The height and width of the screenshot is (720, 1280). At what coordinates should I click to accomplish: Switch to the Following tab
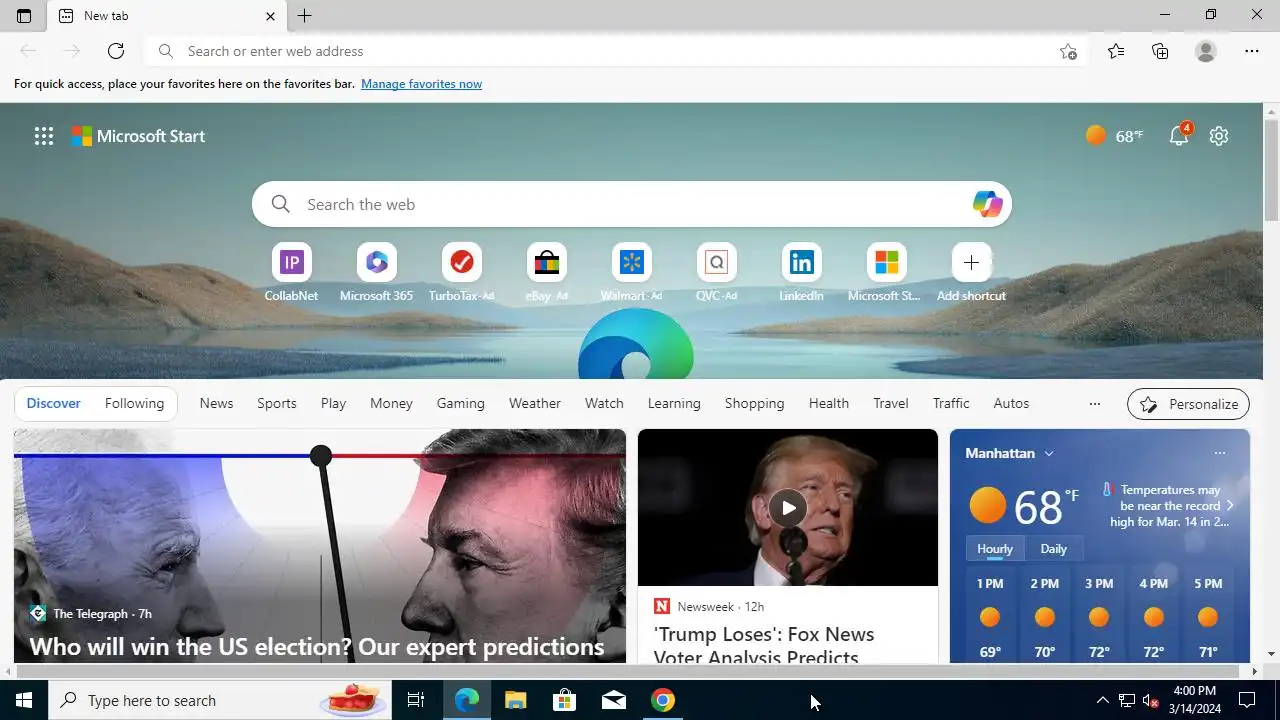click(x=134, y=403)
